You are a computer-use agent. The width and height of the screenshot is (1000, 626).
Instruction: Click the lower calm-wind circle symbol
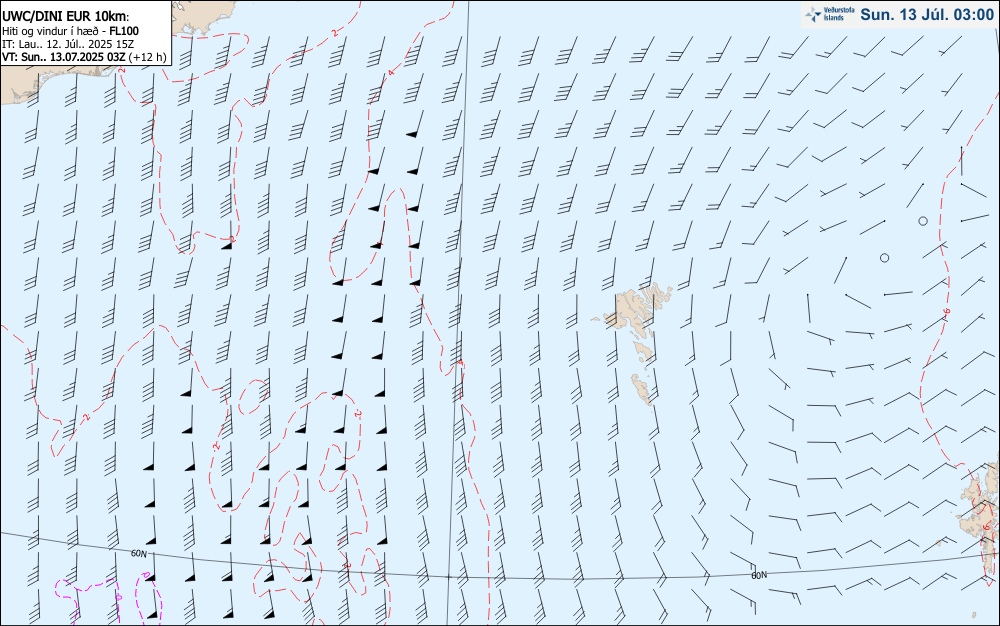point(885,258)
